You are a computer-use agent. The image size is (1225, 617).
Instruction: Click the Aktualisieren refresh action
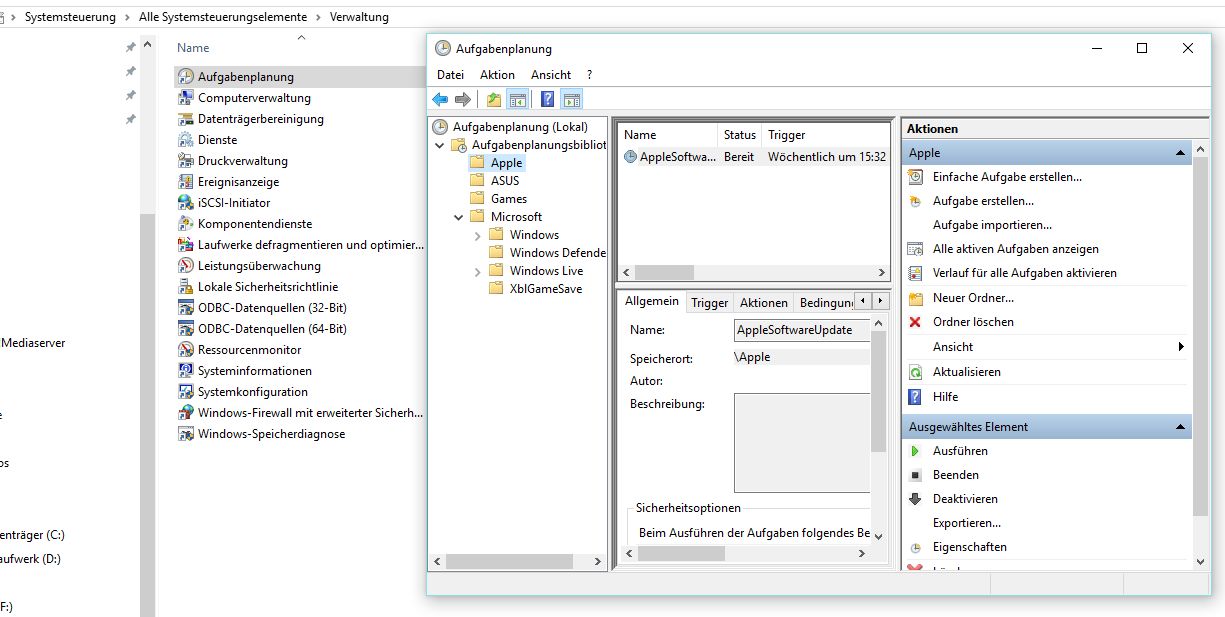(966, 372)
